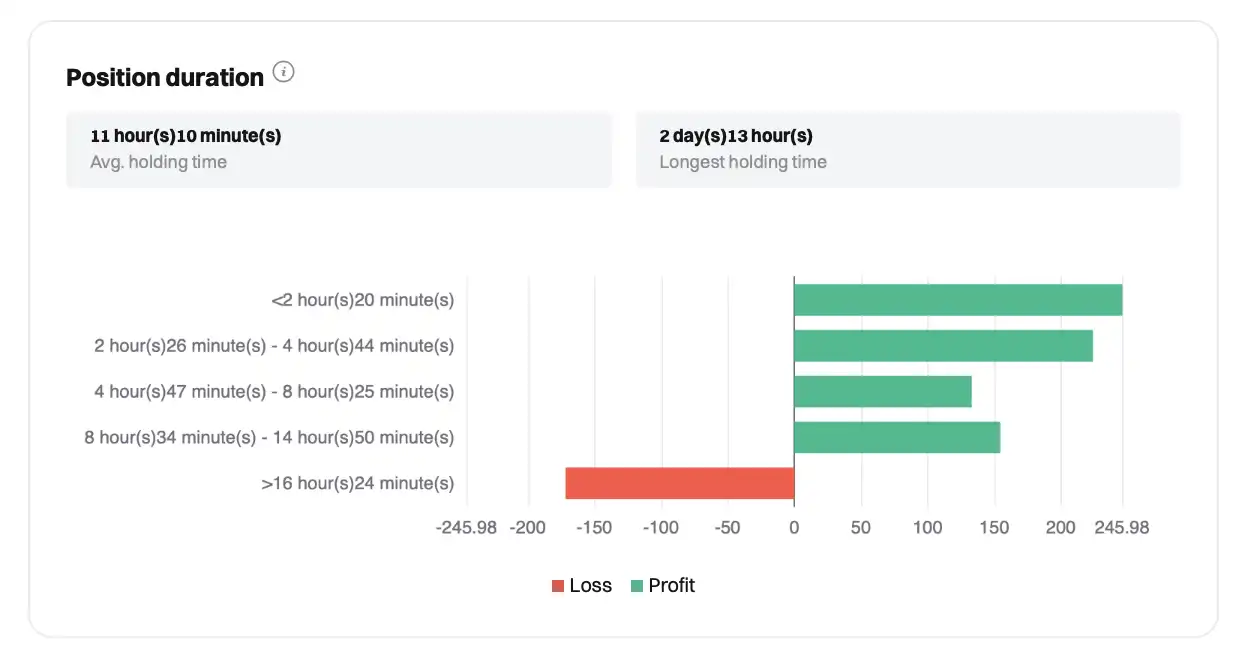Click the info icon beside Position duration
Screen dimensions: 1250x670
pos(284,73)
